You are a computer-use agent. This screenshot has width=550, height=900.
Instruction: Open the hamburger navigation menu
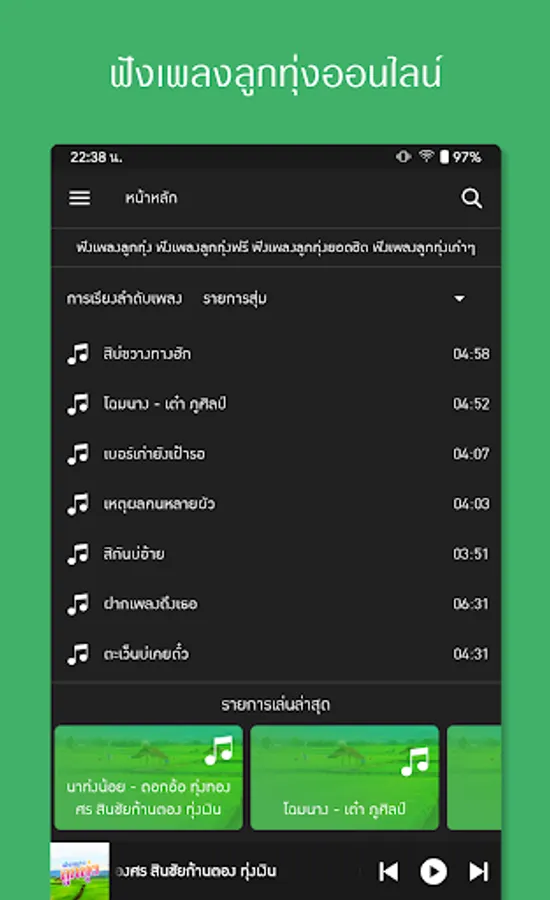(79, 198)
